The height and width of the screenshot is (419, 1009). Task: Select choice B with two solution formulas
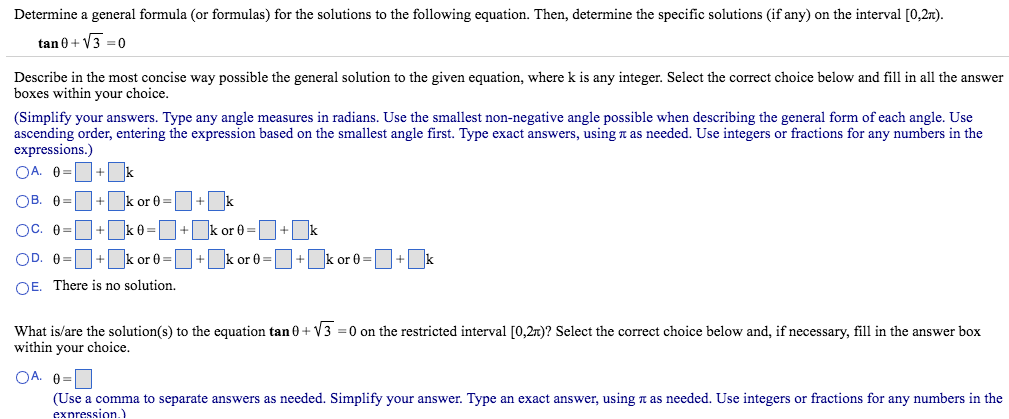[x=23, y=200]
